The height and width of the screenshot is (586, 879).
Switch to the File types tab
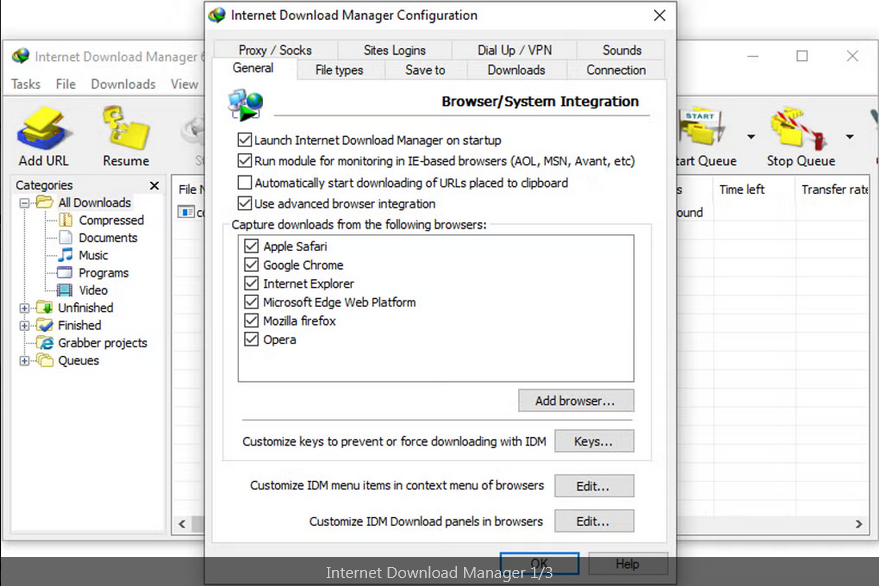(x=339, y=70)
